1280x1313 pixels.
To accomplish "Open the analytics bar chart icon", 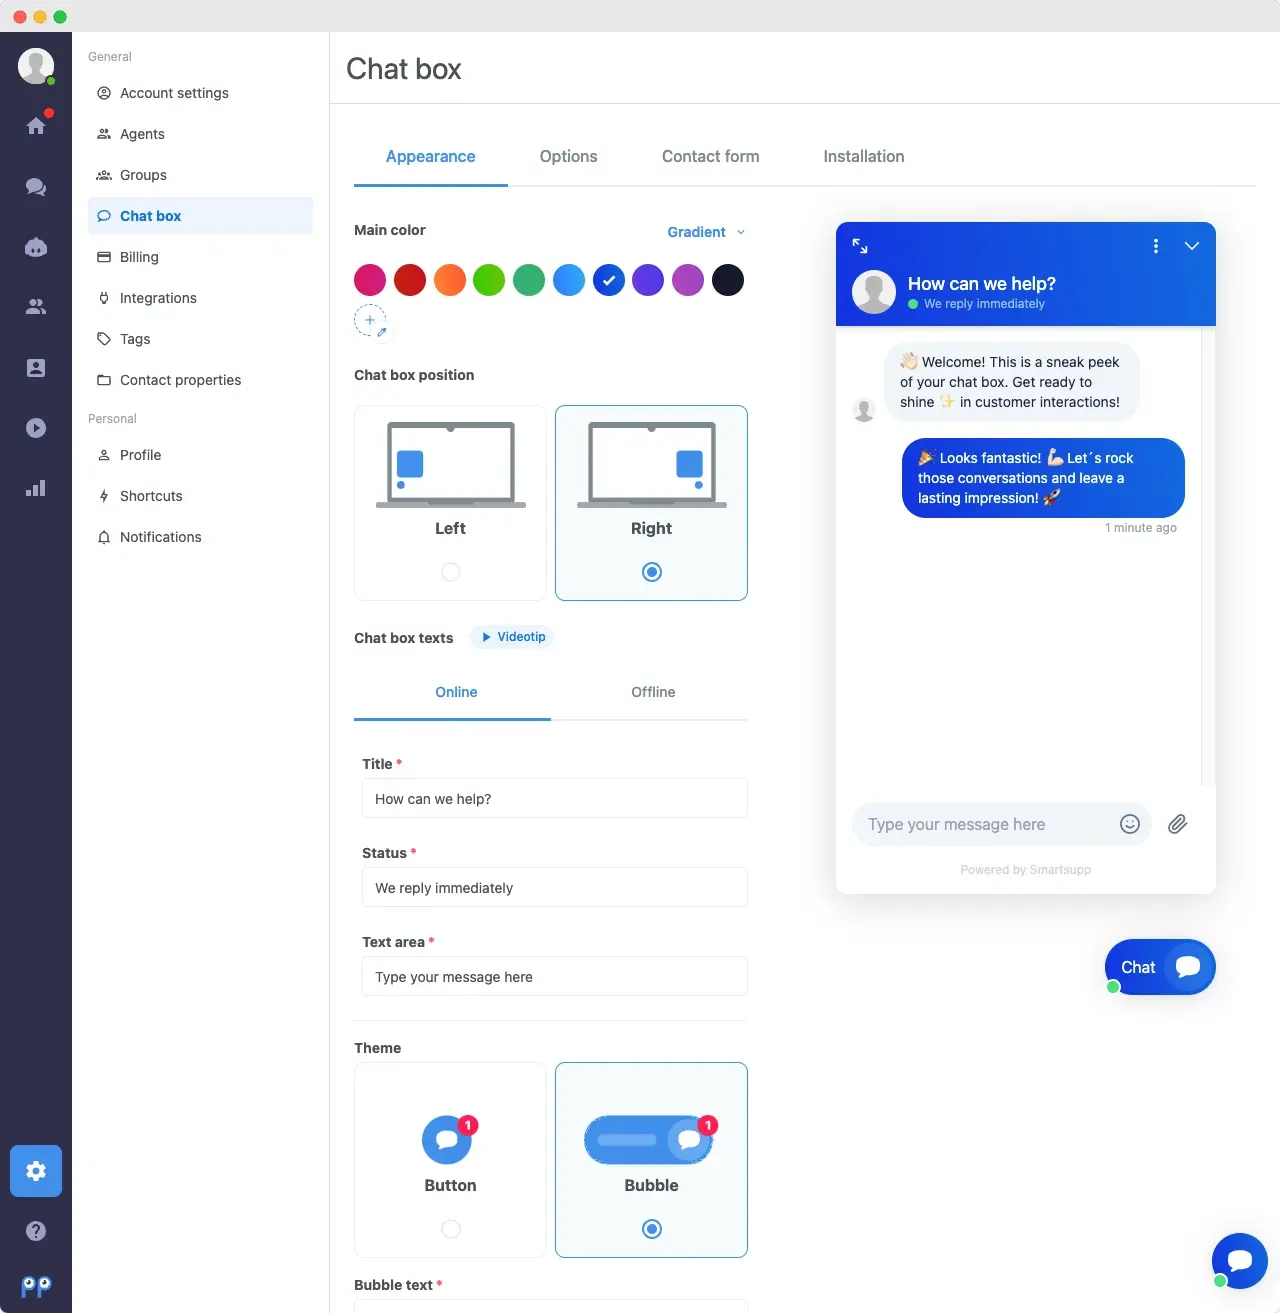I will (36, 489).
